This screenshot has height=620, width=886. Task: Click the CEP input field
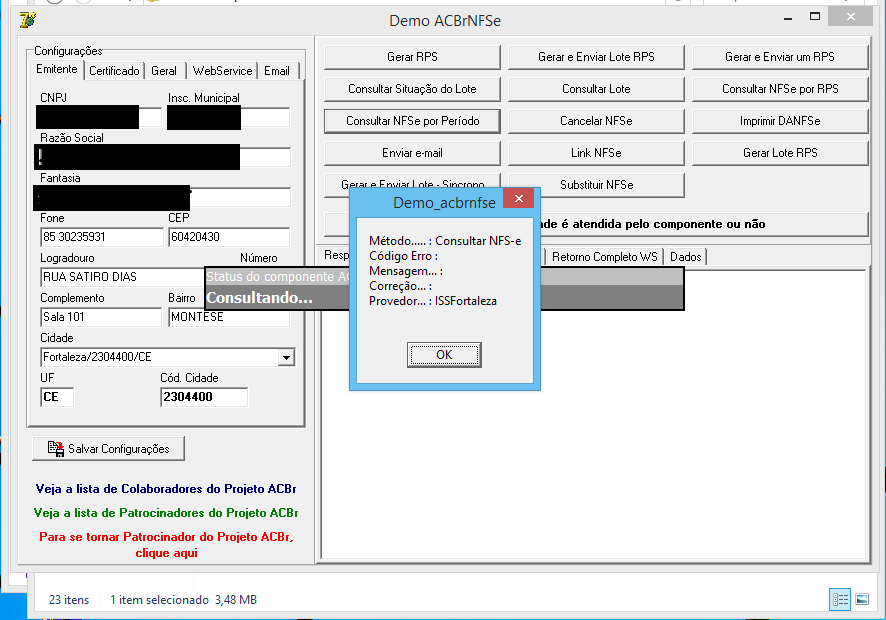click(x=229, y=237)
